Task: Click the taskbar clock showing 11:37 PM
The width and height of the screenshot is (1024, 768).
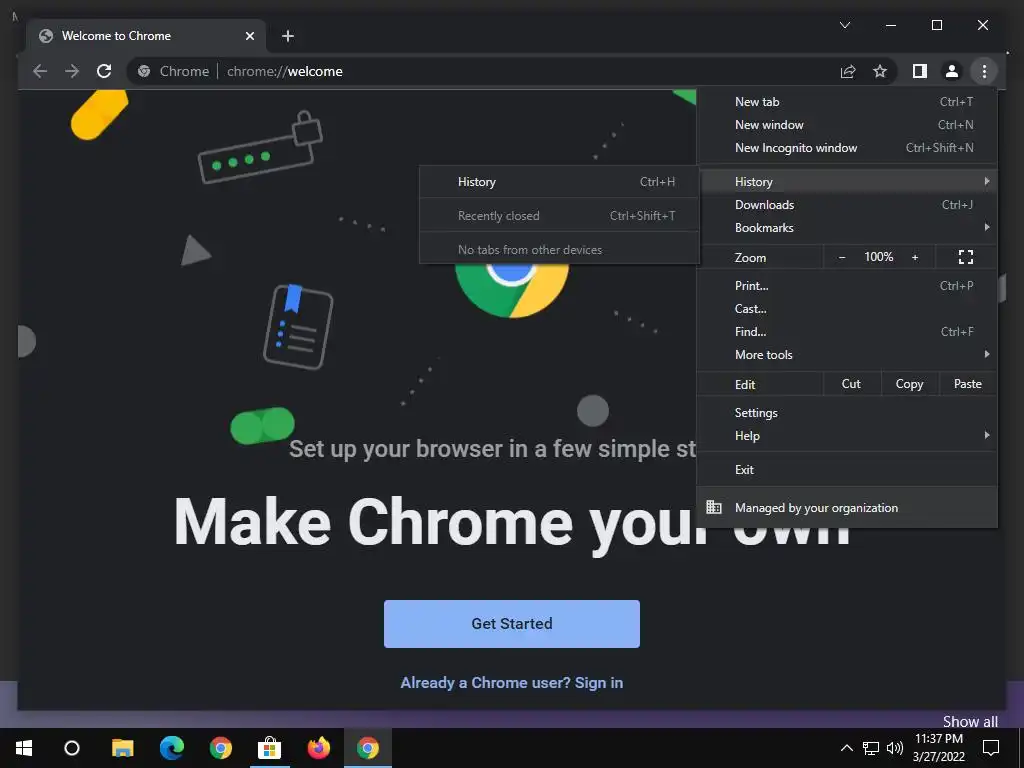Action: point(938,748)
